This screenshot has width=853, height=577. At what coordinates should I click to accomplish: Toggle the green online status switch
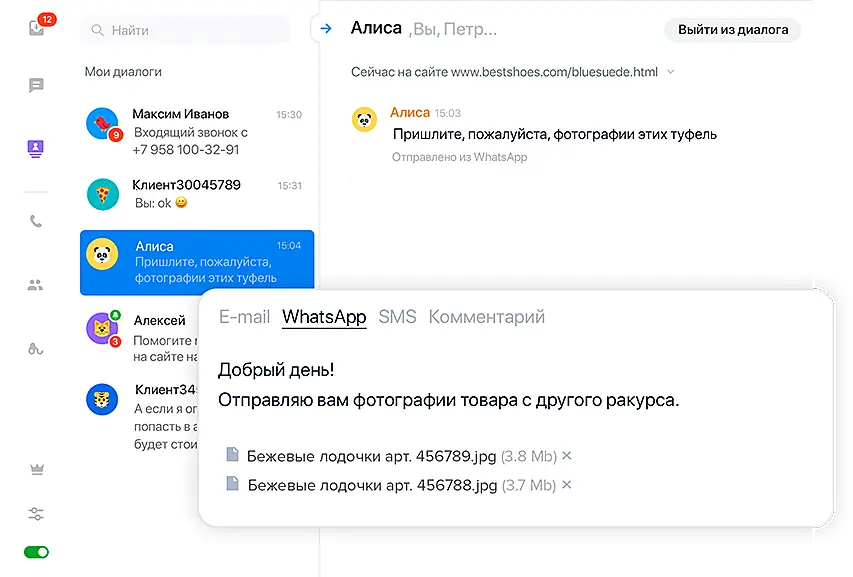pos(37,552)
